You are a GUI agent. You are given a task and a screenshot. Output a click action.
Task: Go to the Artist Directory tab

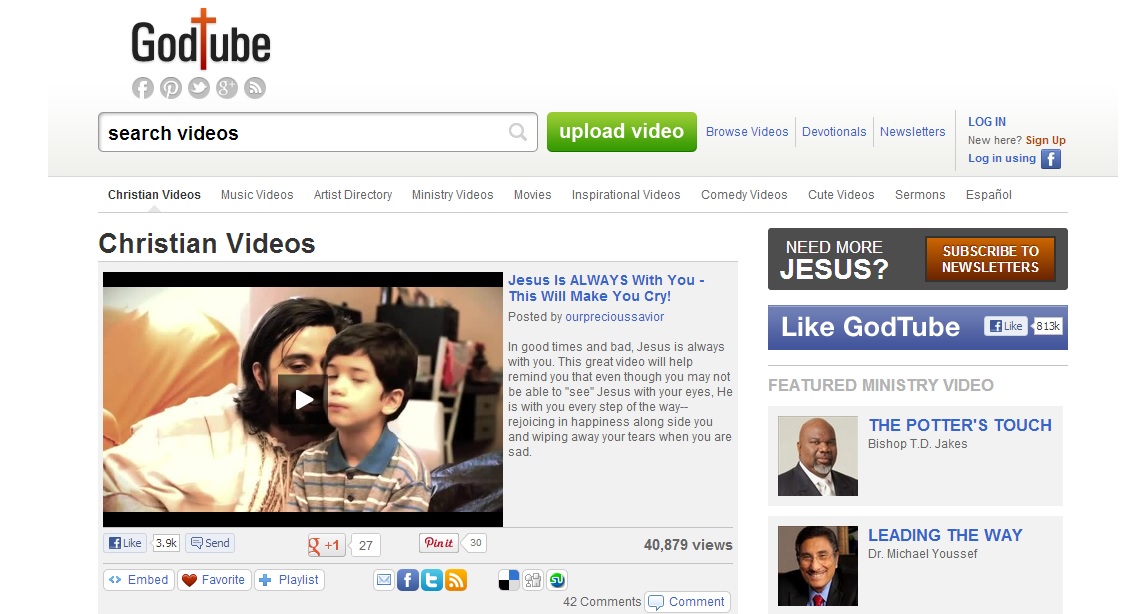[353, 195]
